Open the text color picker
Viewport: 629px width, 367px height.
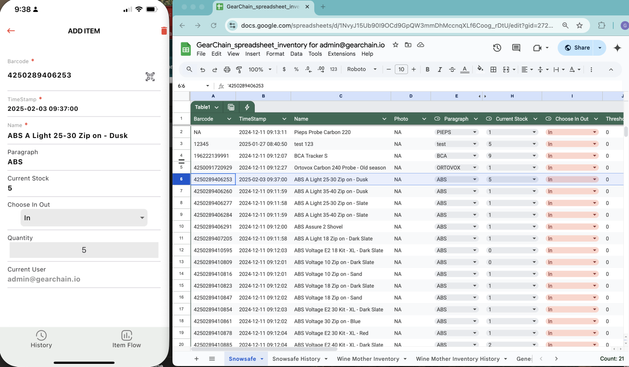(x=465, y=69)
